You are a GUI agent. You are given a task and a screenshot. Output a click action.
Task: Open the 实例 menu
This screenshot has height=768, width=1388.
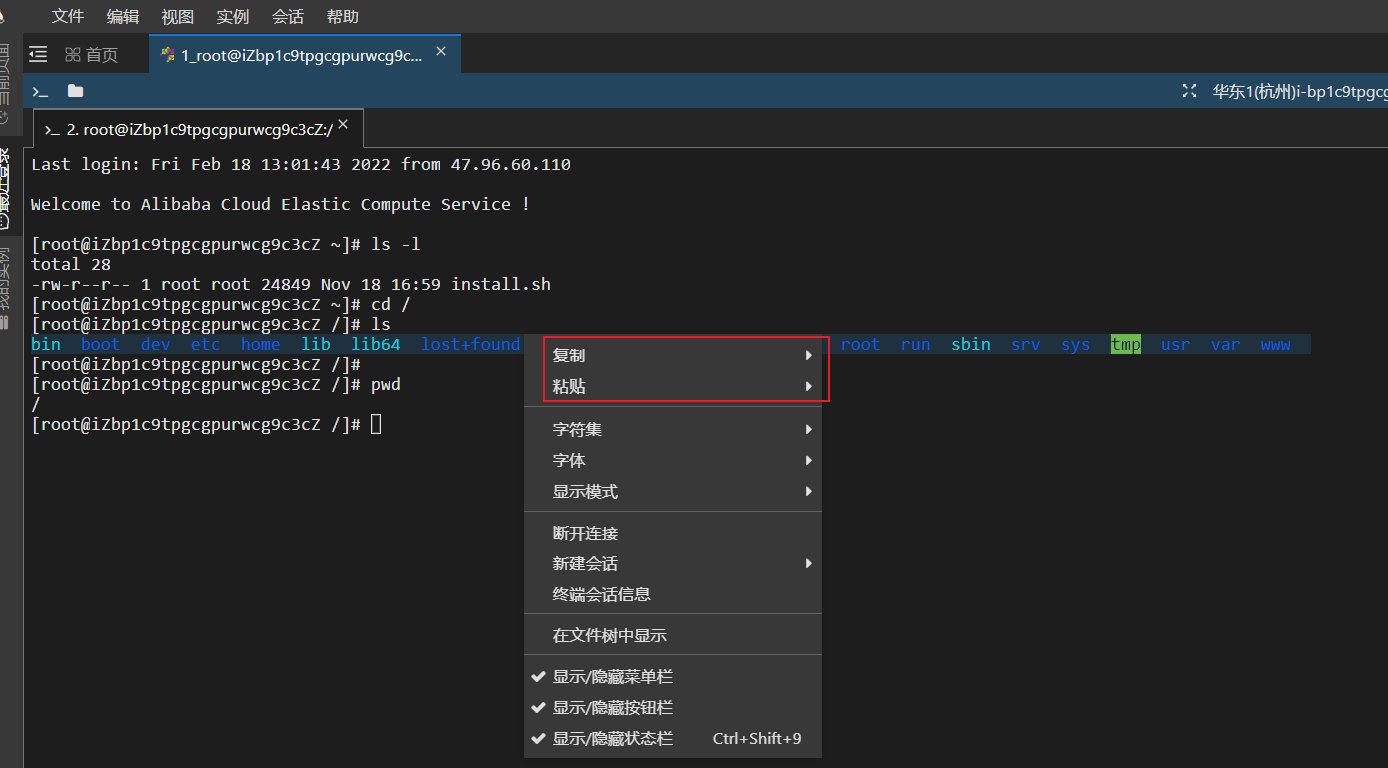tap(233, 17)
